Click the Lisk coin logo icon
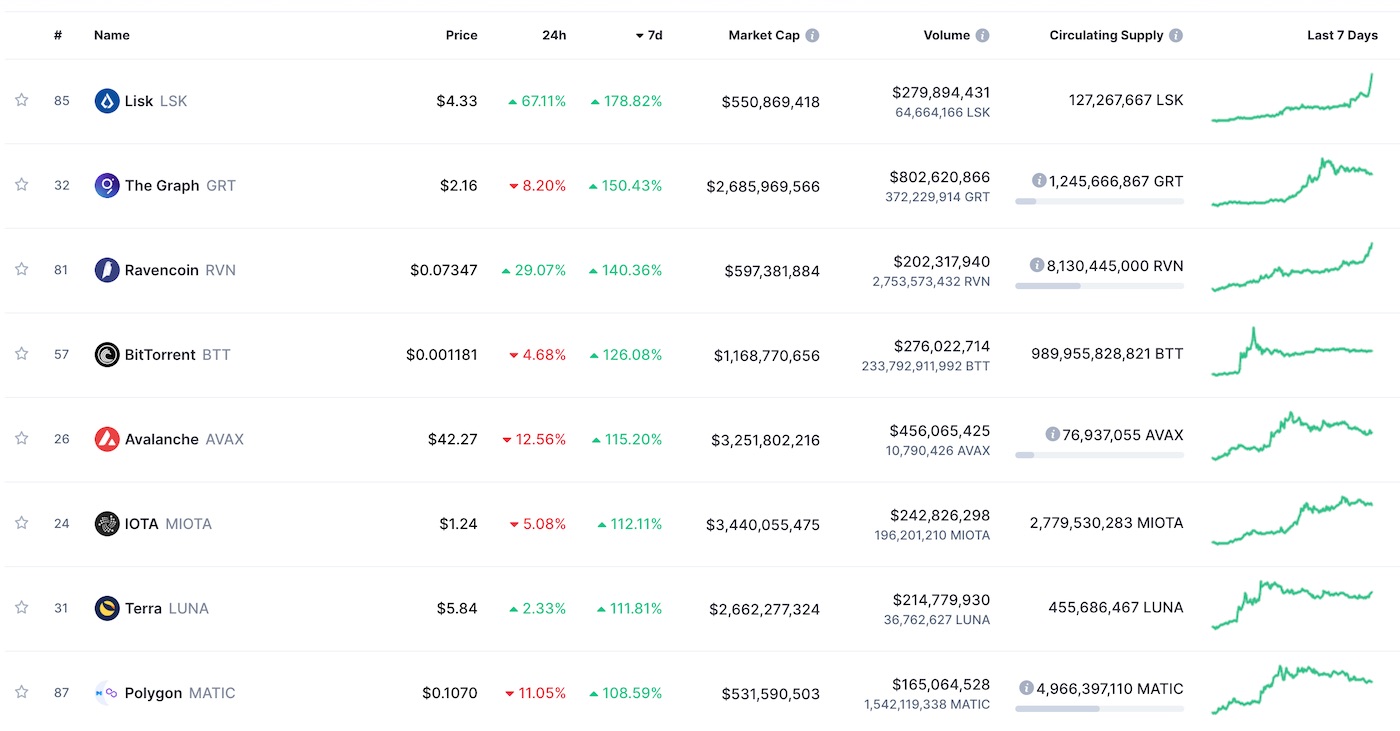Image resolution: width=1400 pixels, height=731 pixels. tap(107, 101)
